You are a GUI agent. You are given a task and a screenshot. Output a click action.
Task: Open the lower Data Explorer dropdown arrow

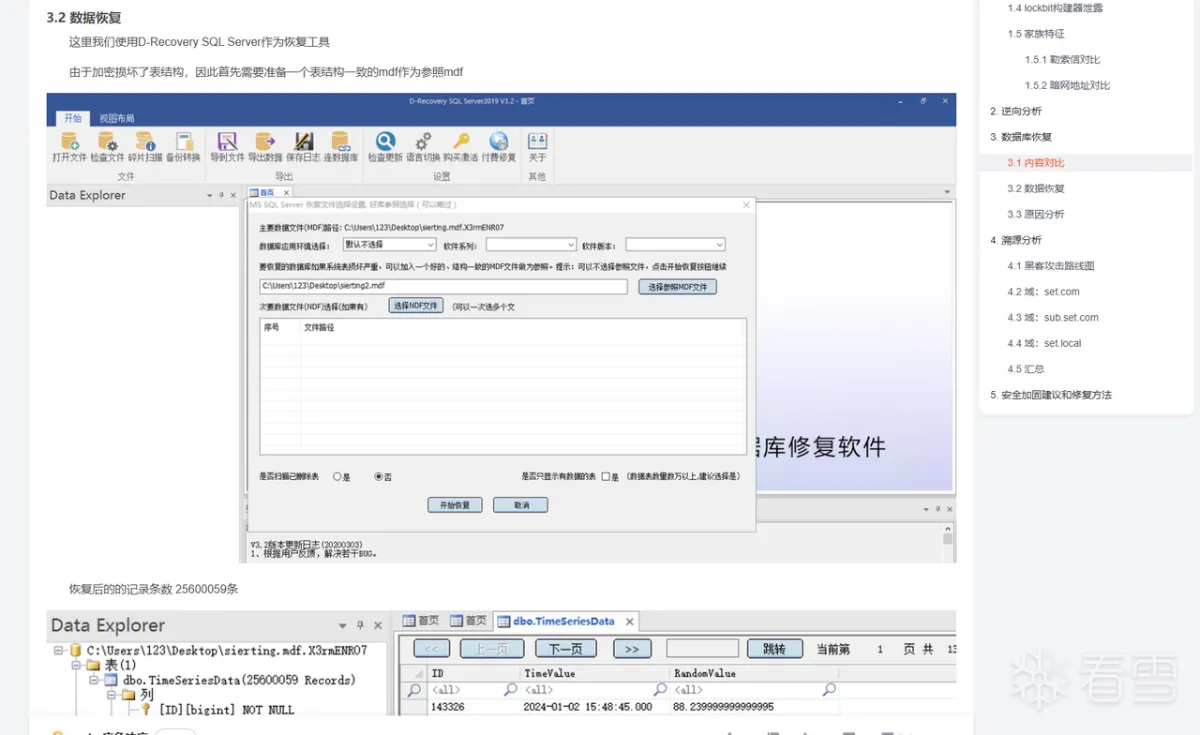(344, 625)
